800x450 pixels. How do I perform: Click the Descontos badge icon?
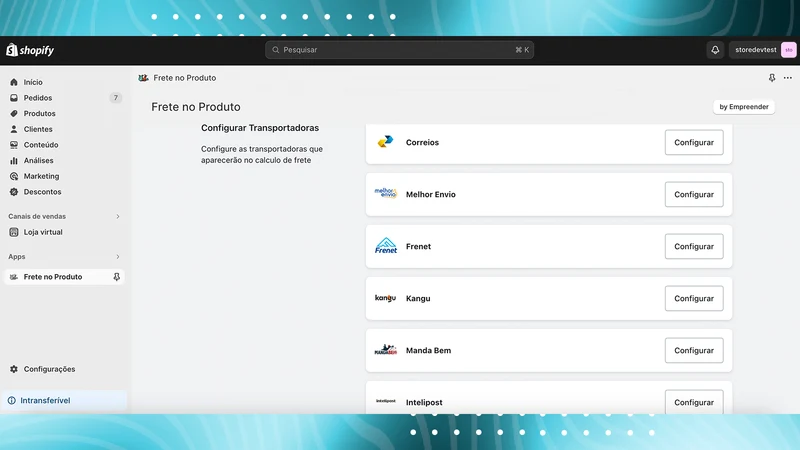pyautogui.click(x=14, y=192)
